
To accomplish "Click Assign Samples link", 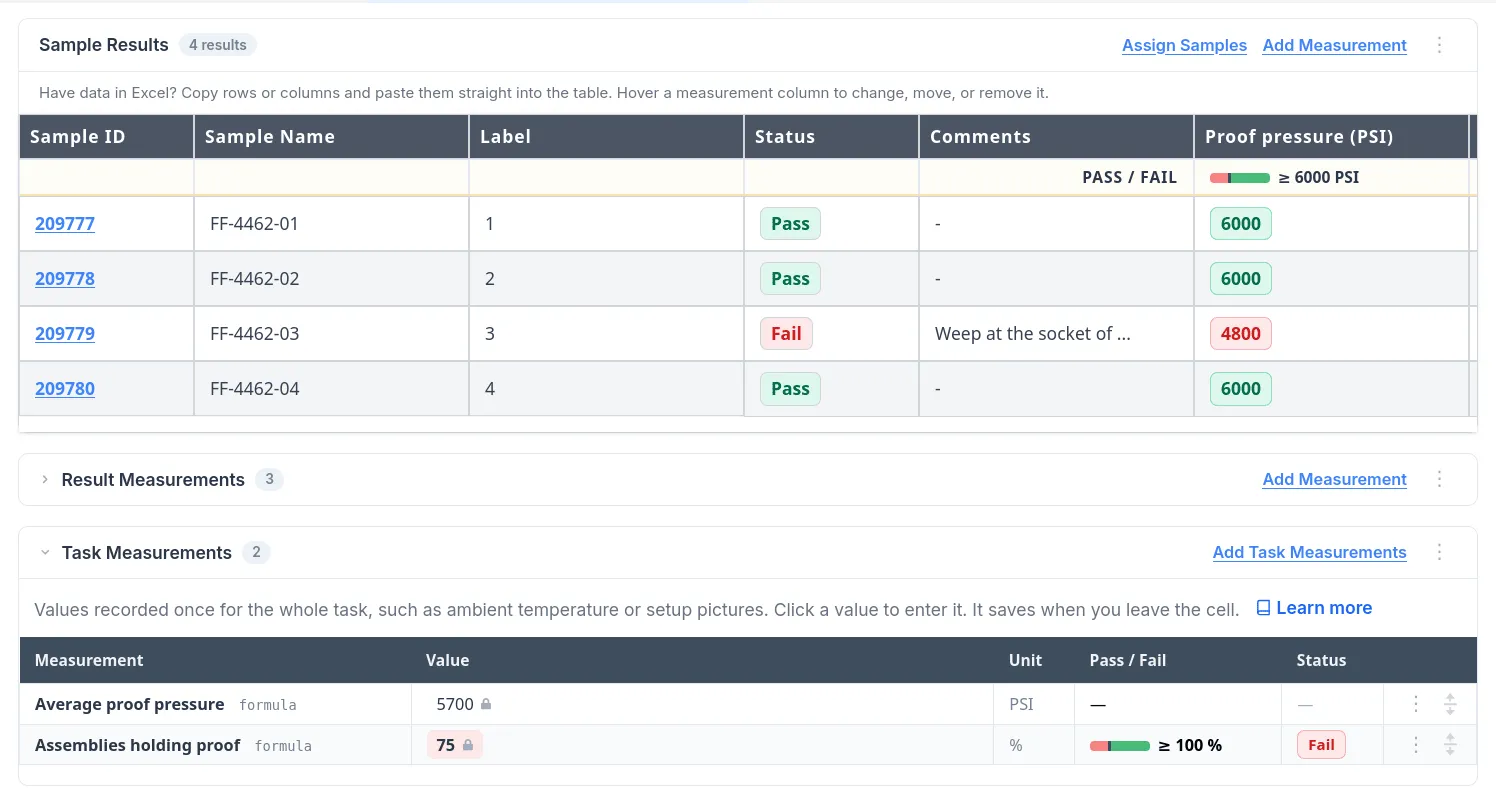I will click(1184, 45).
